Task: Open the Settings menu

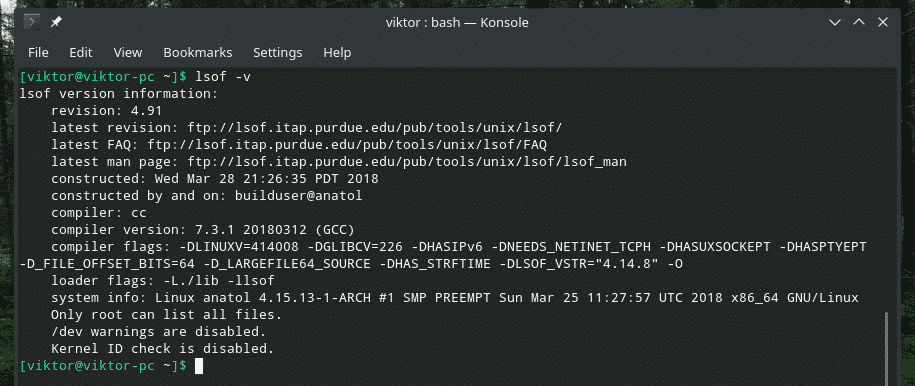Action: (277, 53)
